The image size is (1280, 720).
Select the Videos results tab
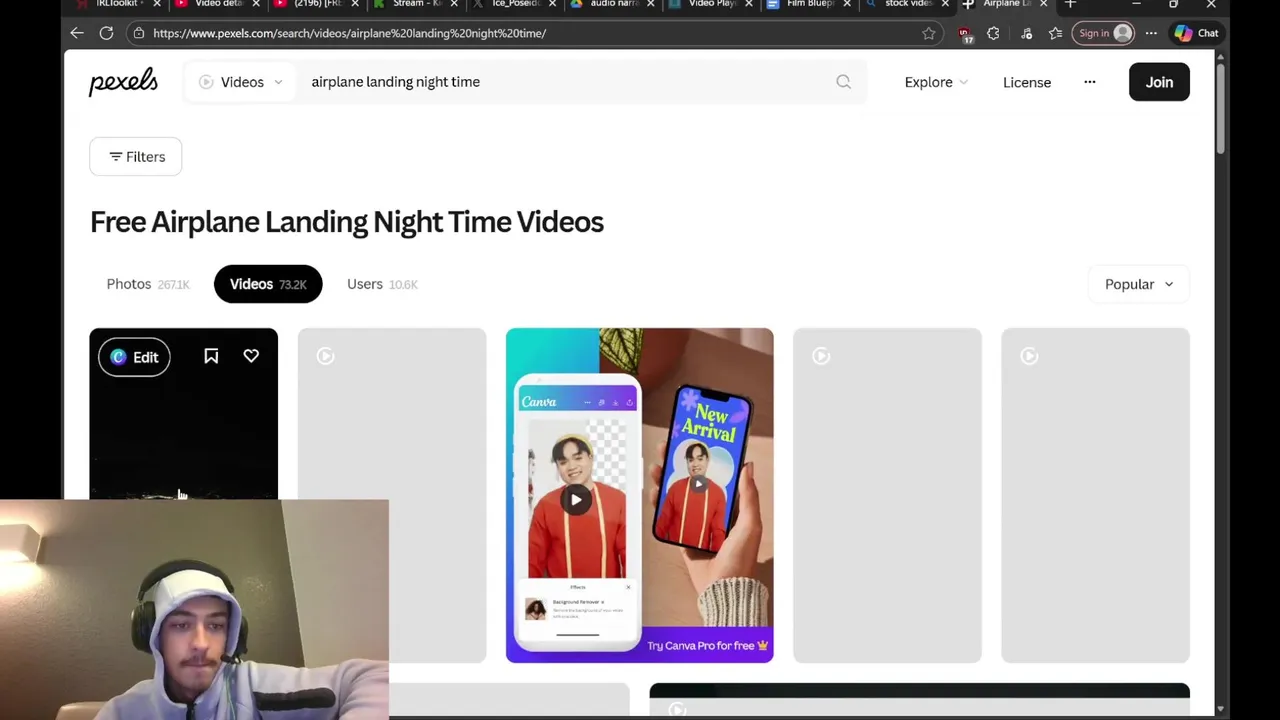(x=268, y=284)
